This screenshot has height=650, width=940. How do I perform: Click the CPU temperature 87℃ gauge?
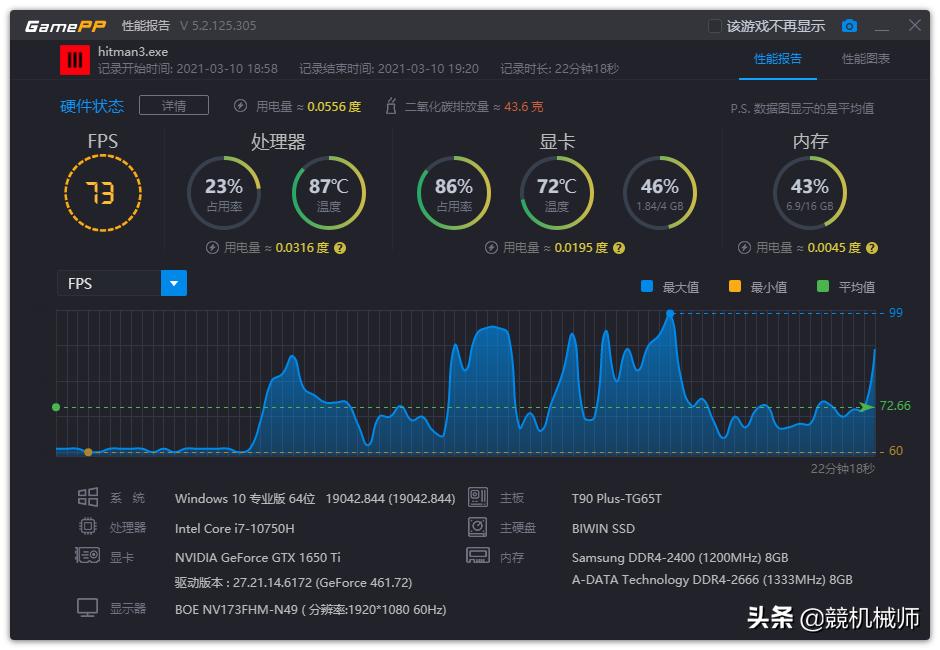[328, 193]
